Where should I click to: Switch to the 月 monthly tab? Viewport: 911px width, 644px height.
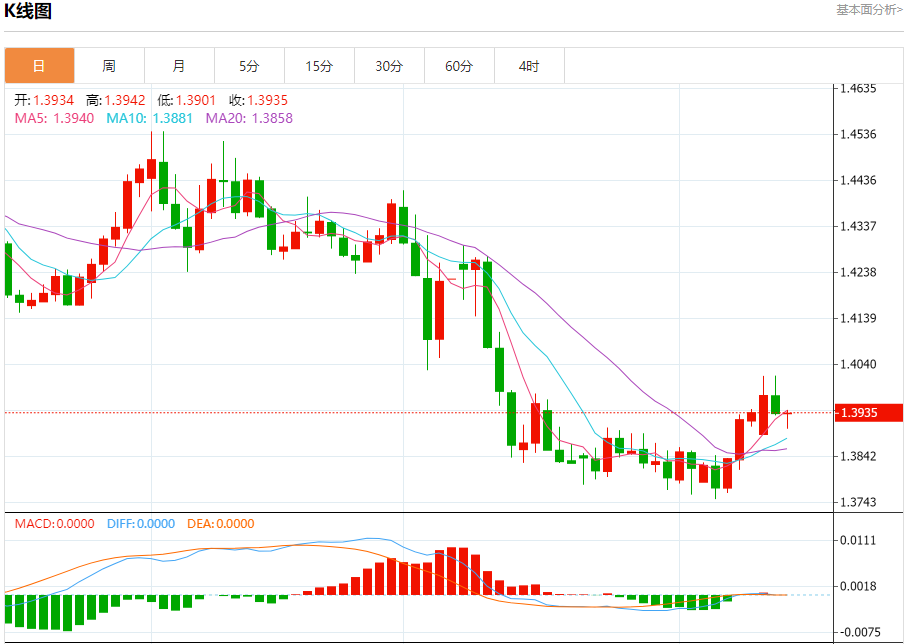180,66
